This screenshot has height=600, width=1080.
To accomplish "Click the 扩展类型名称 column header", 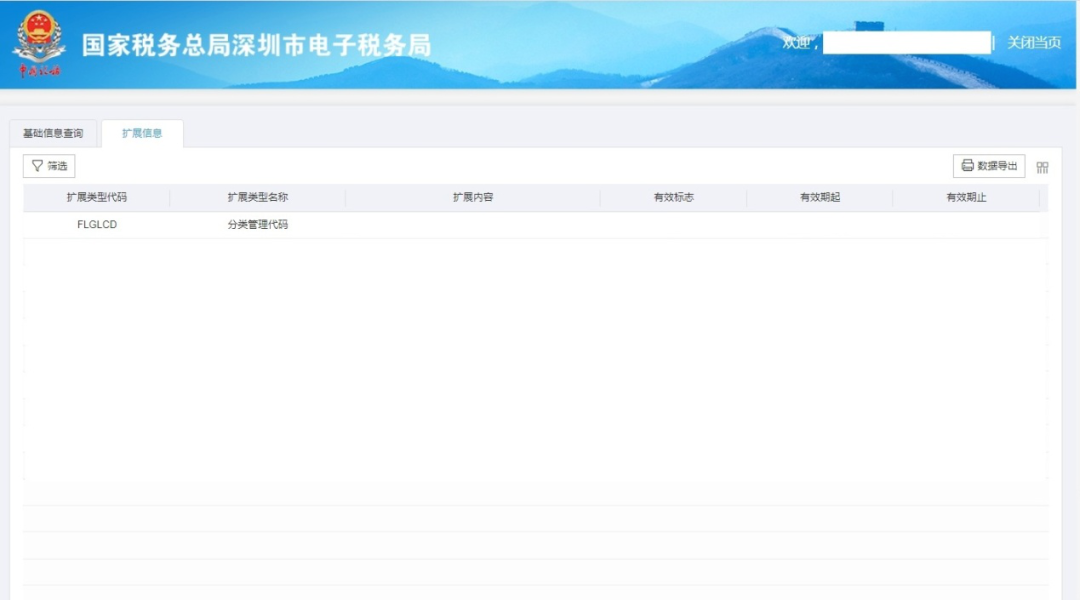I will 258,197.
